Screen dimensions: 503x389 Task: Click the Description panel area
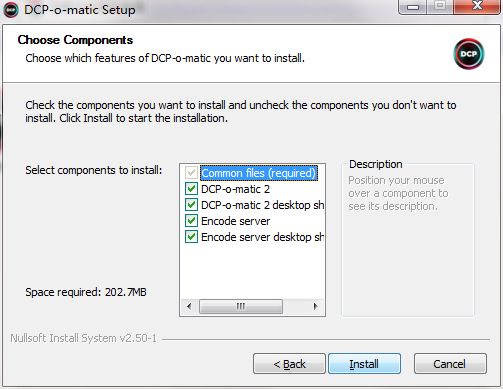click(x=408, y=240)
